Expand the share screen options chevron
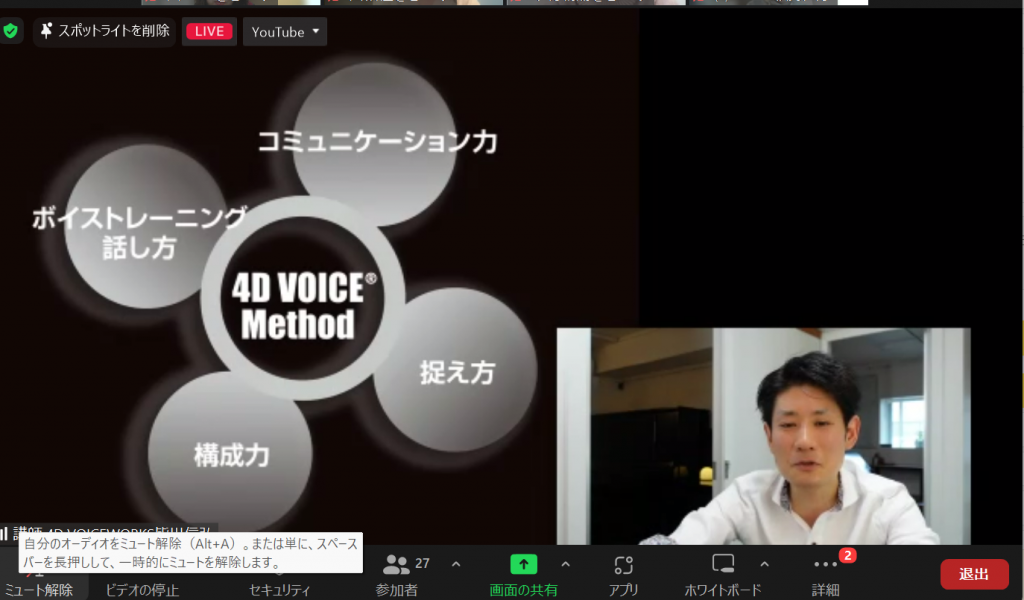The height and width of the screenshot is (600, 1024). coord(566,564)
